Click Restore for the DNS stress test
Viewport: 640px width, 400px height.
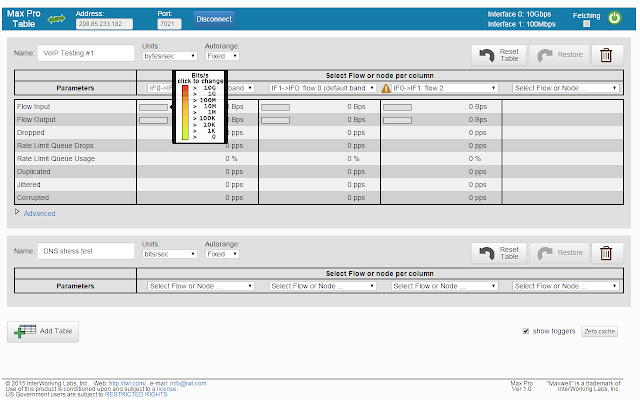click(x=560, y=253)
